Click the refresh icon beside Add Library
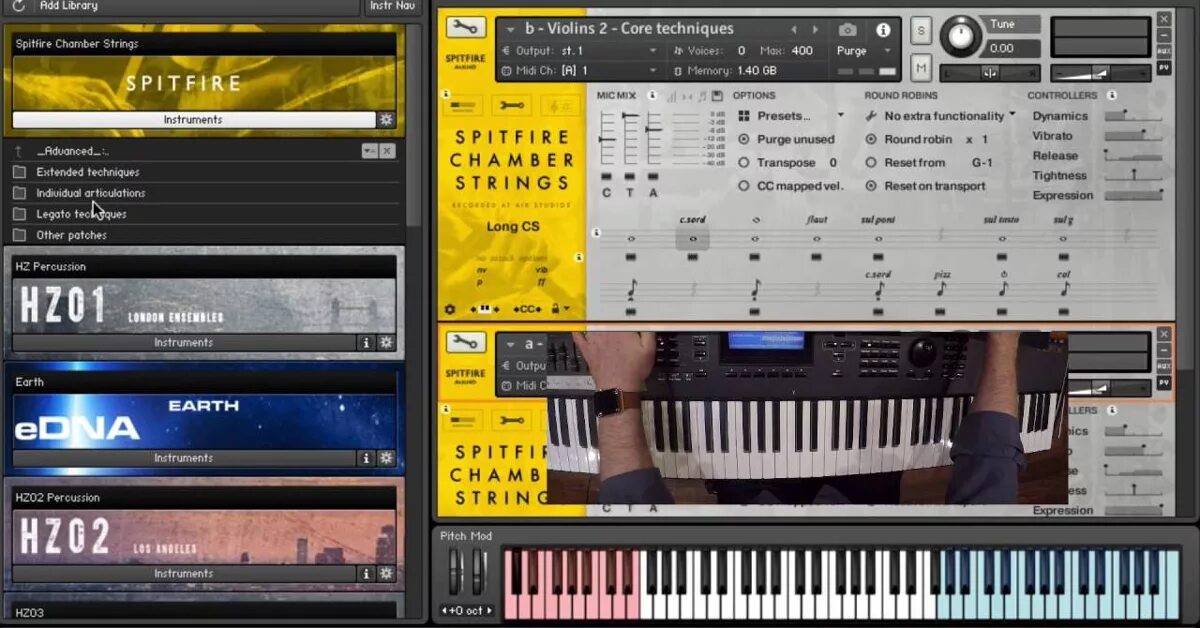The image size is (1200, 628). [18, 6]
